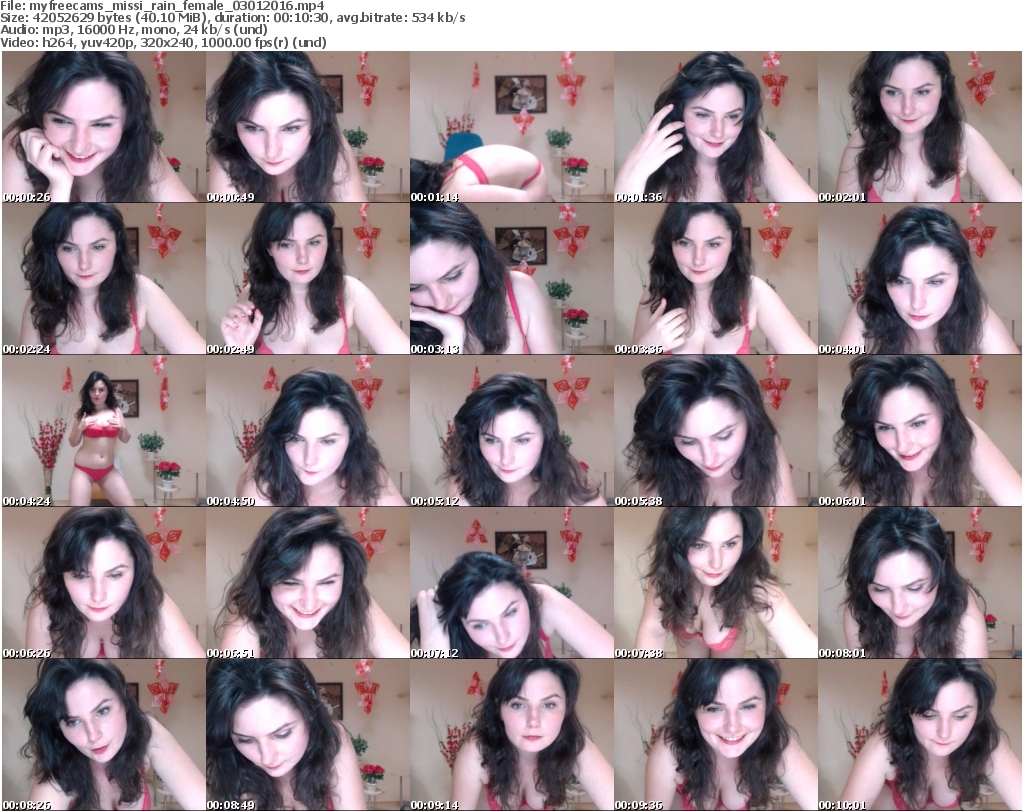This screenshot has height=811, width=1024.
Task: Select the full-body frame at 00:04:24
Action: tap(104, 431)
